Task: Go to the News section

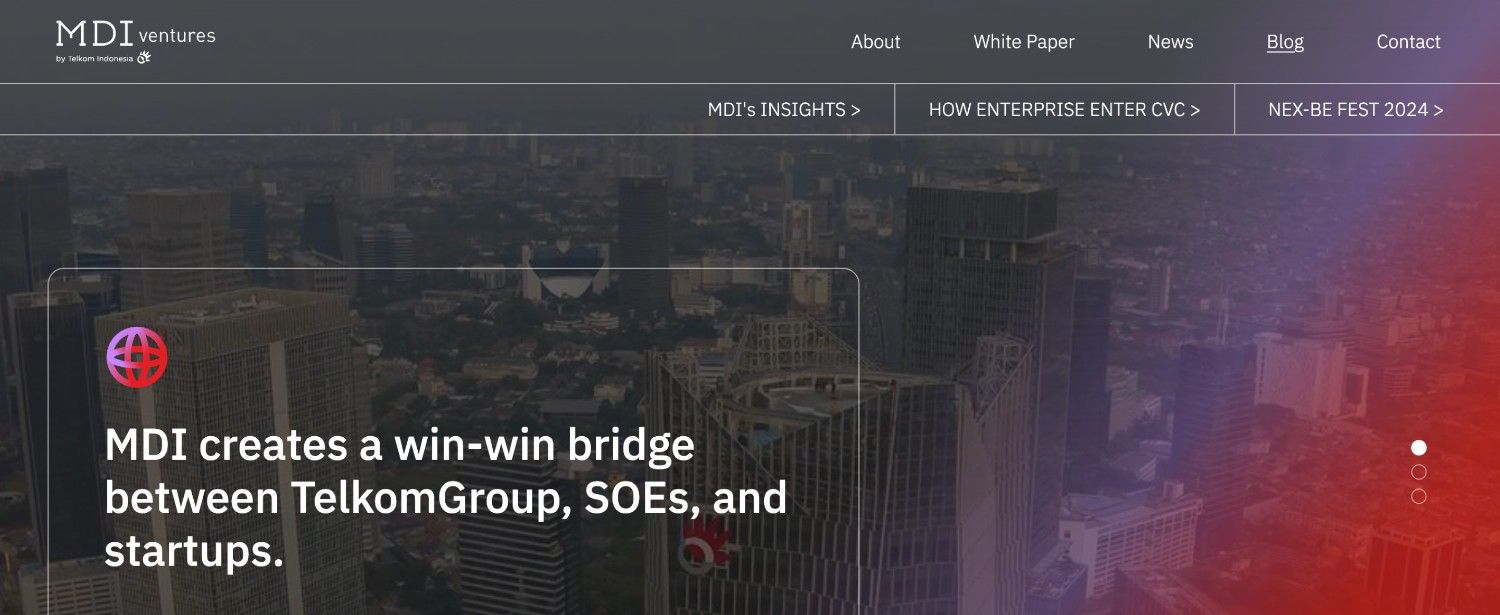Action: [x=1170, y=42]
